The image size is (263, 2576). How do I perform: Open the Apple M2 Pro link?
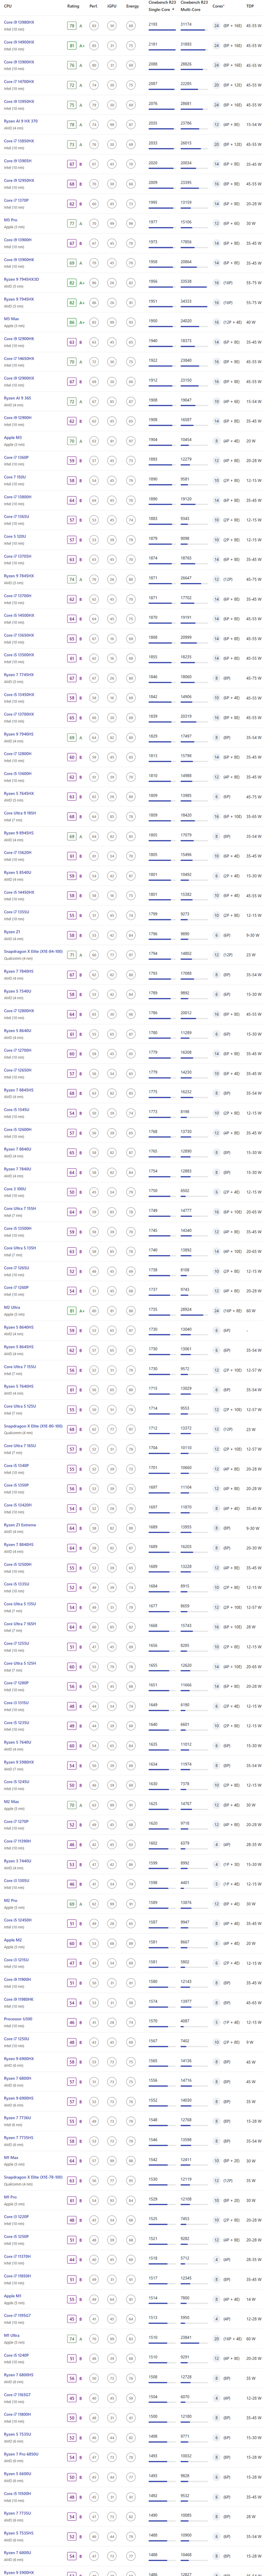(x=11, y=1900)
